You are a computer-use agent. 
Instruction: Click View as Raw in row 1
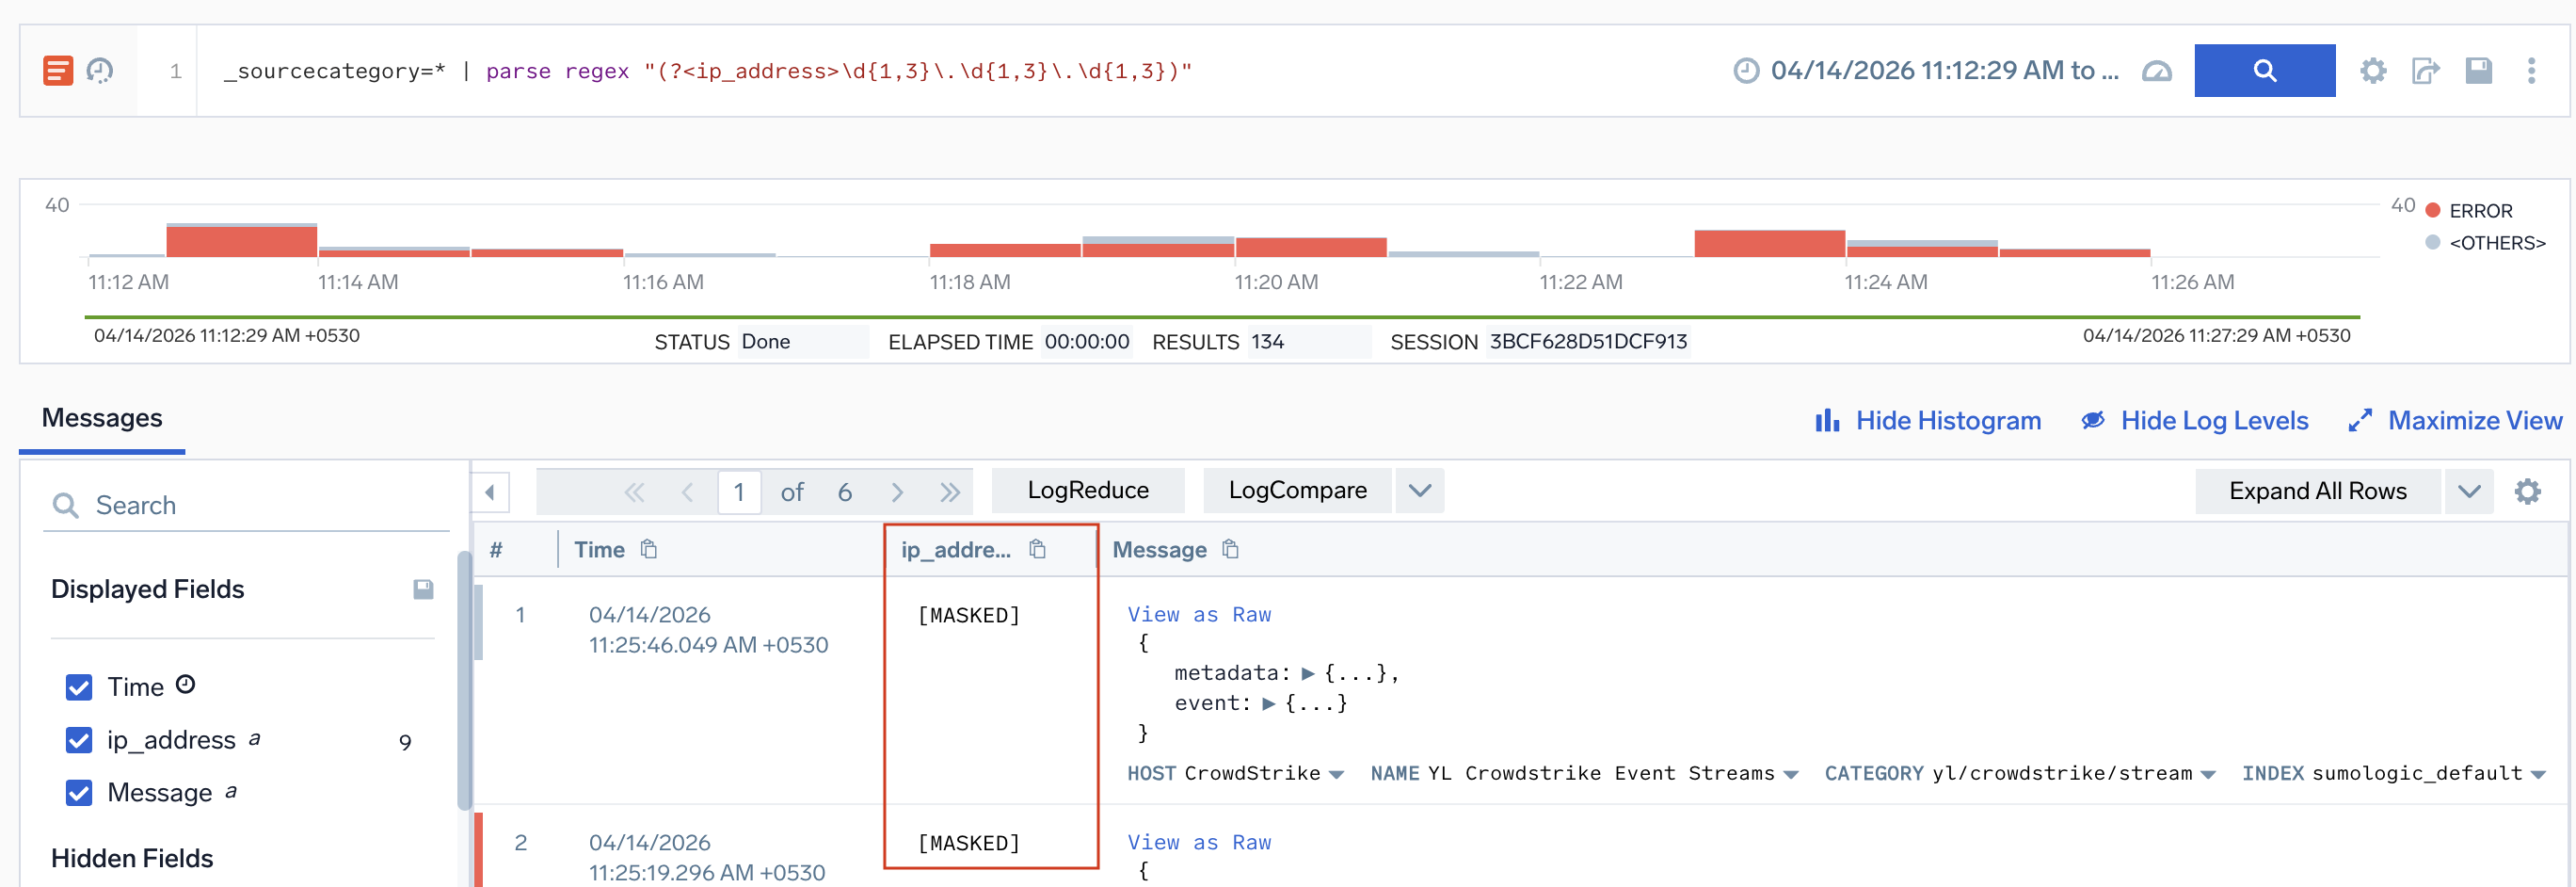[x=1199, y=614]
